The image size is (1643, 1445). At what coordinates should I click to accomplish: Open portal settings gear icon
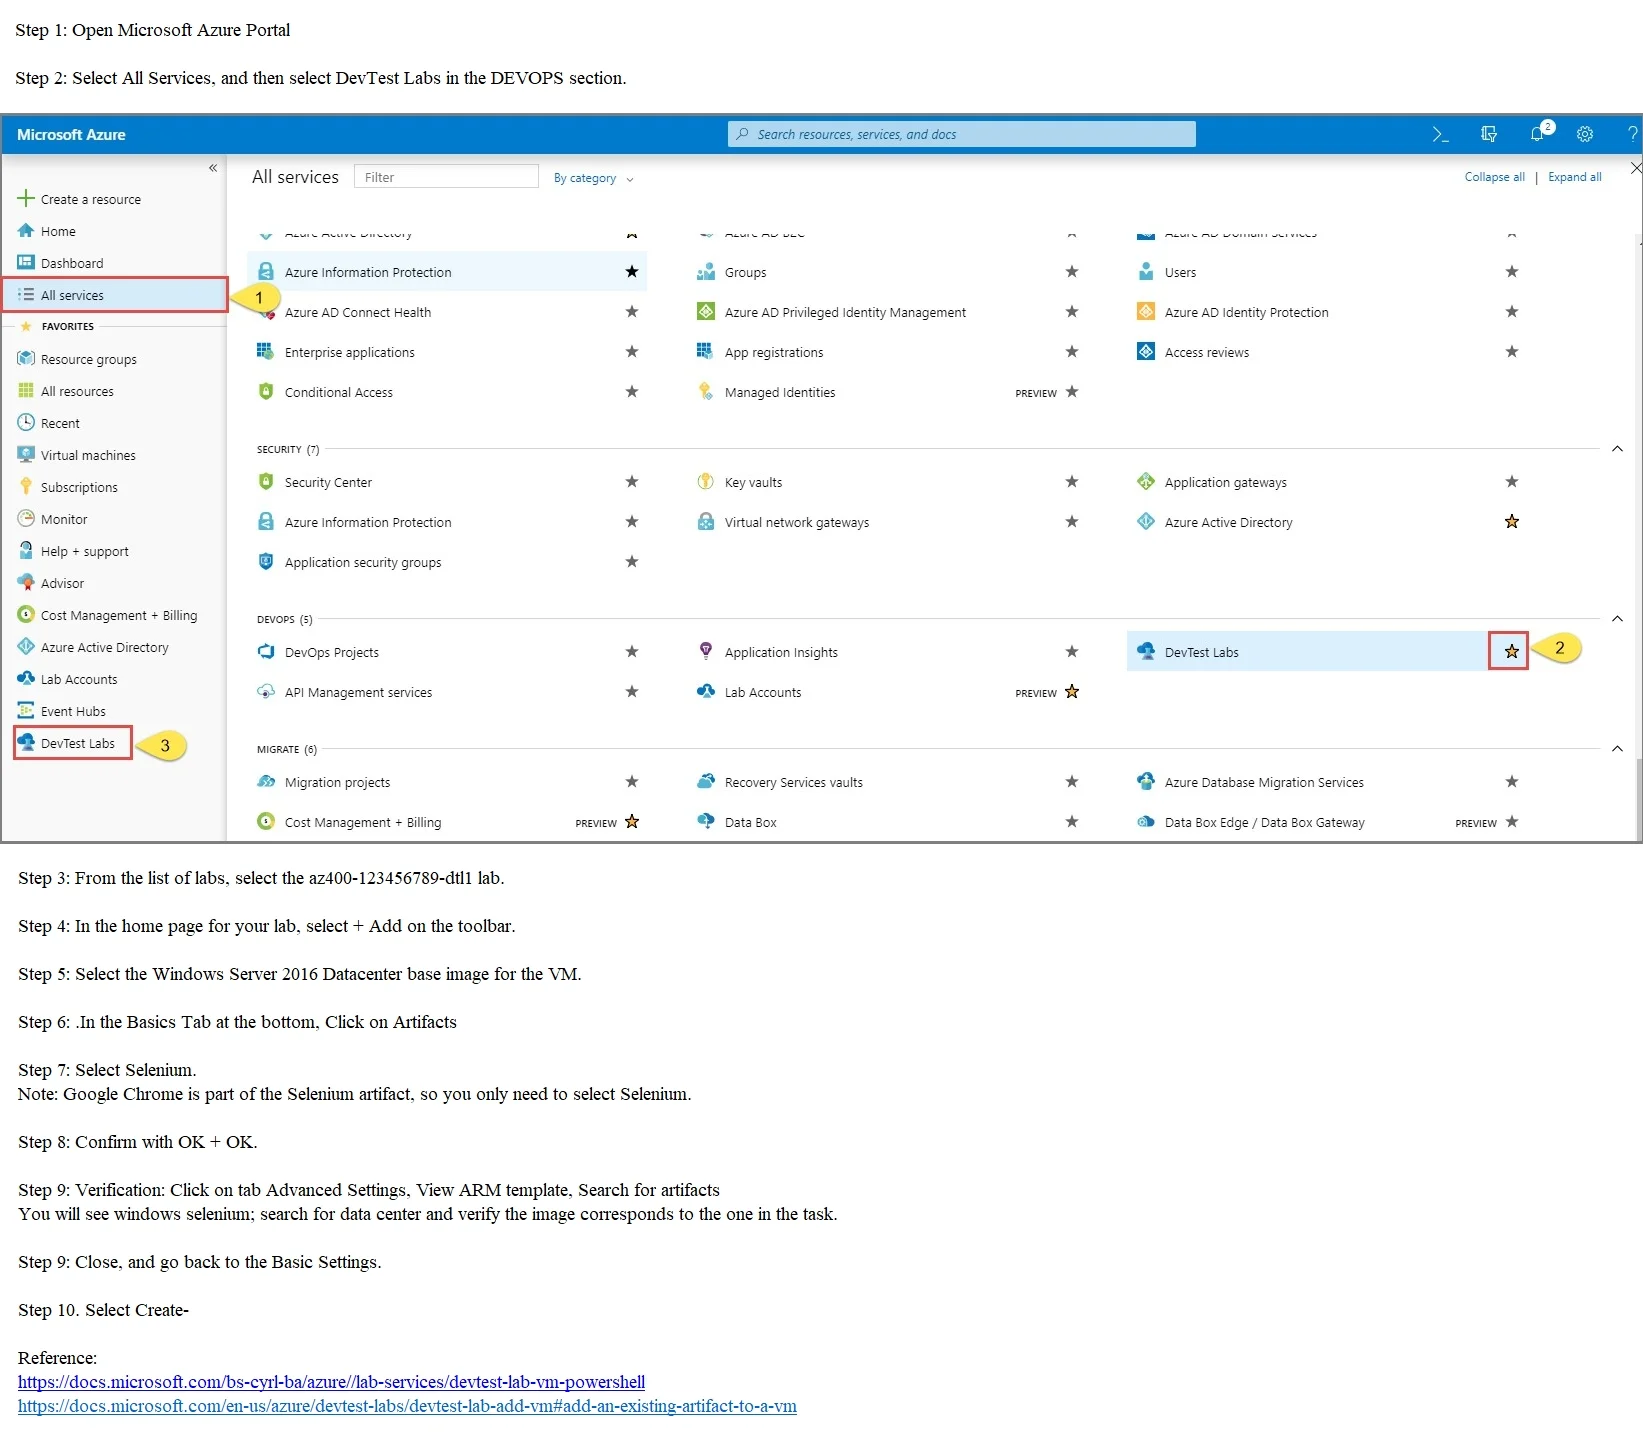tap(1585, 134)
